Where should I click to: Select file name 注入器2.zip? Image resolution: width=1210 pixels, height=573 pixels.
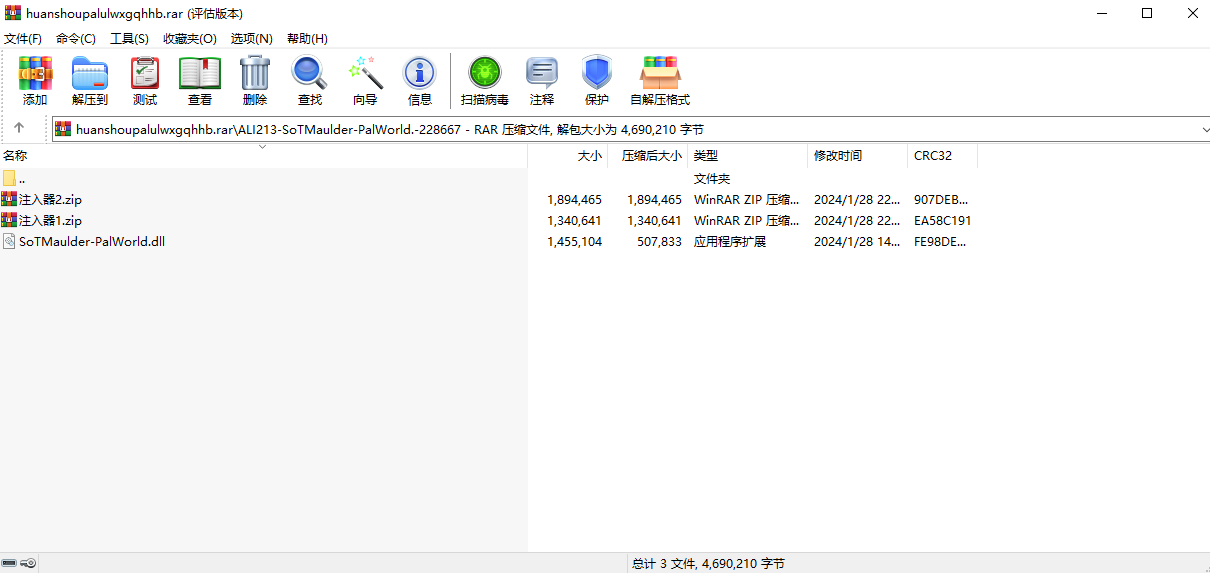(50, 199)
